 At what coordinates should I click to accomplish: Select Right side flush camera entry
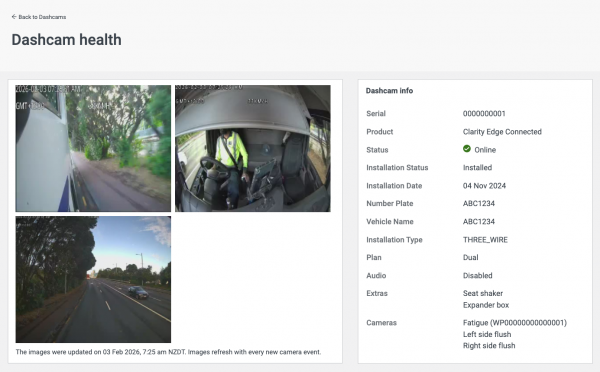coord(489,346)
